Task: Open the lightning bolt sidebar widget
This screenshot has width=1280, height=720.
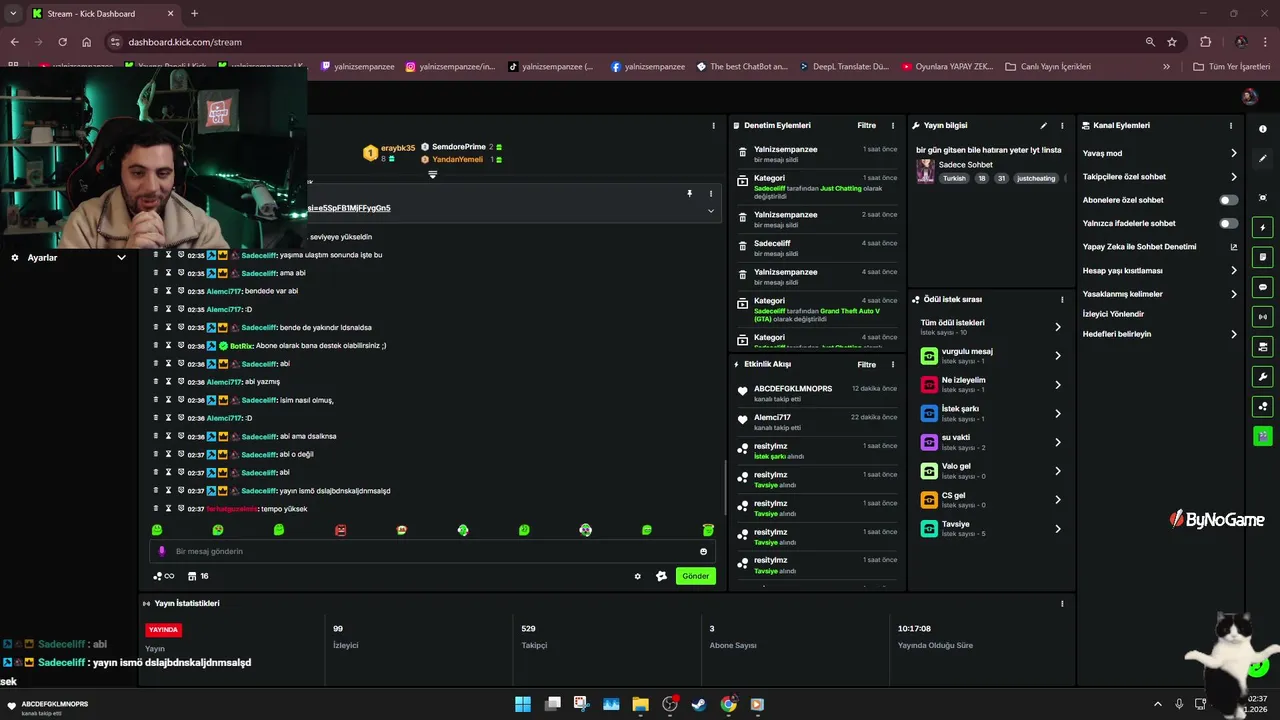Action: pos(1262,228)
